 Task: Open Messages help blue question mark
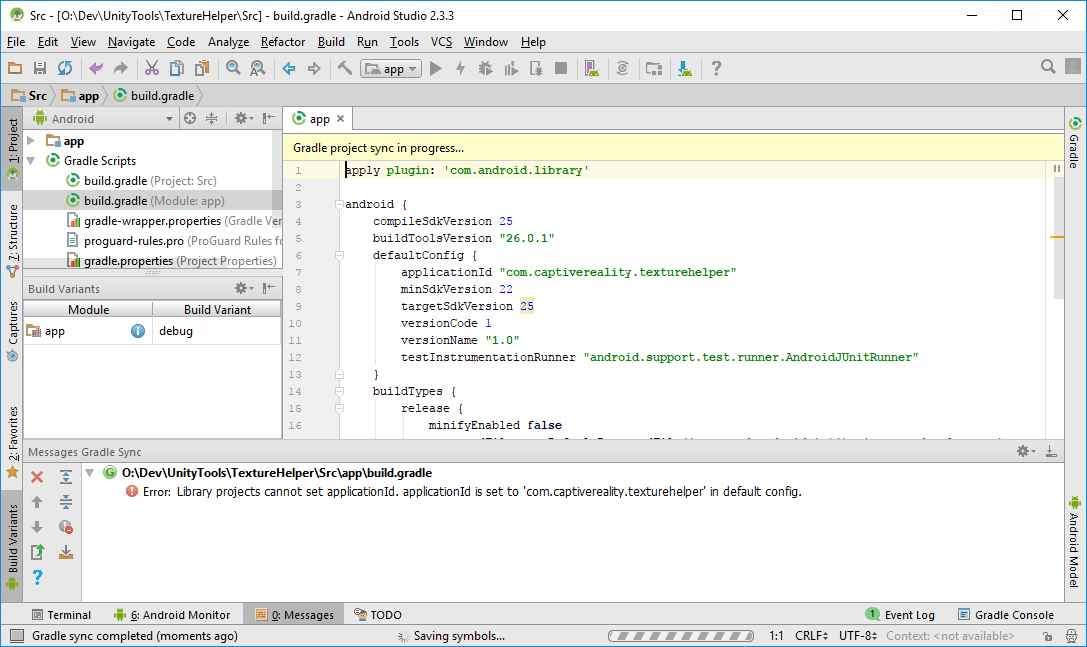[37, 577]
